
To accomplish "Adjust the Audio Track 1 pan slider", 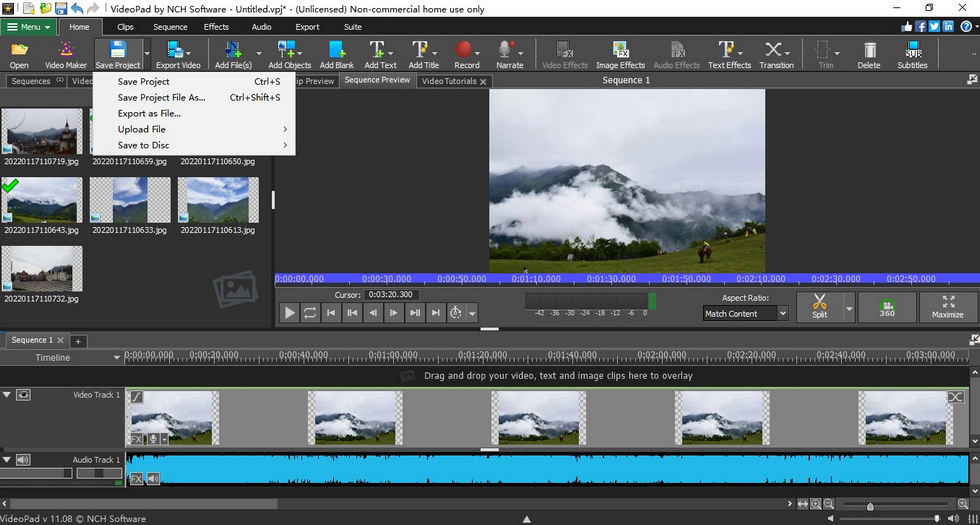I will (x=99, y=474).
